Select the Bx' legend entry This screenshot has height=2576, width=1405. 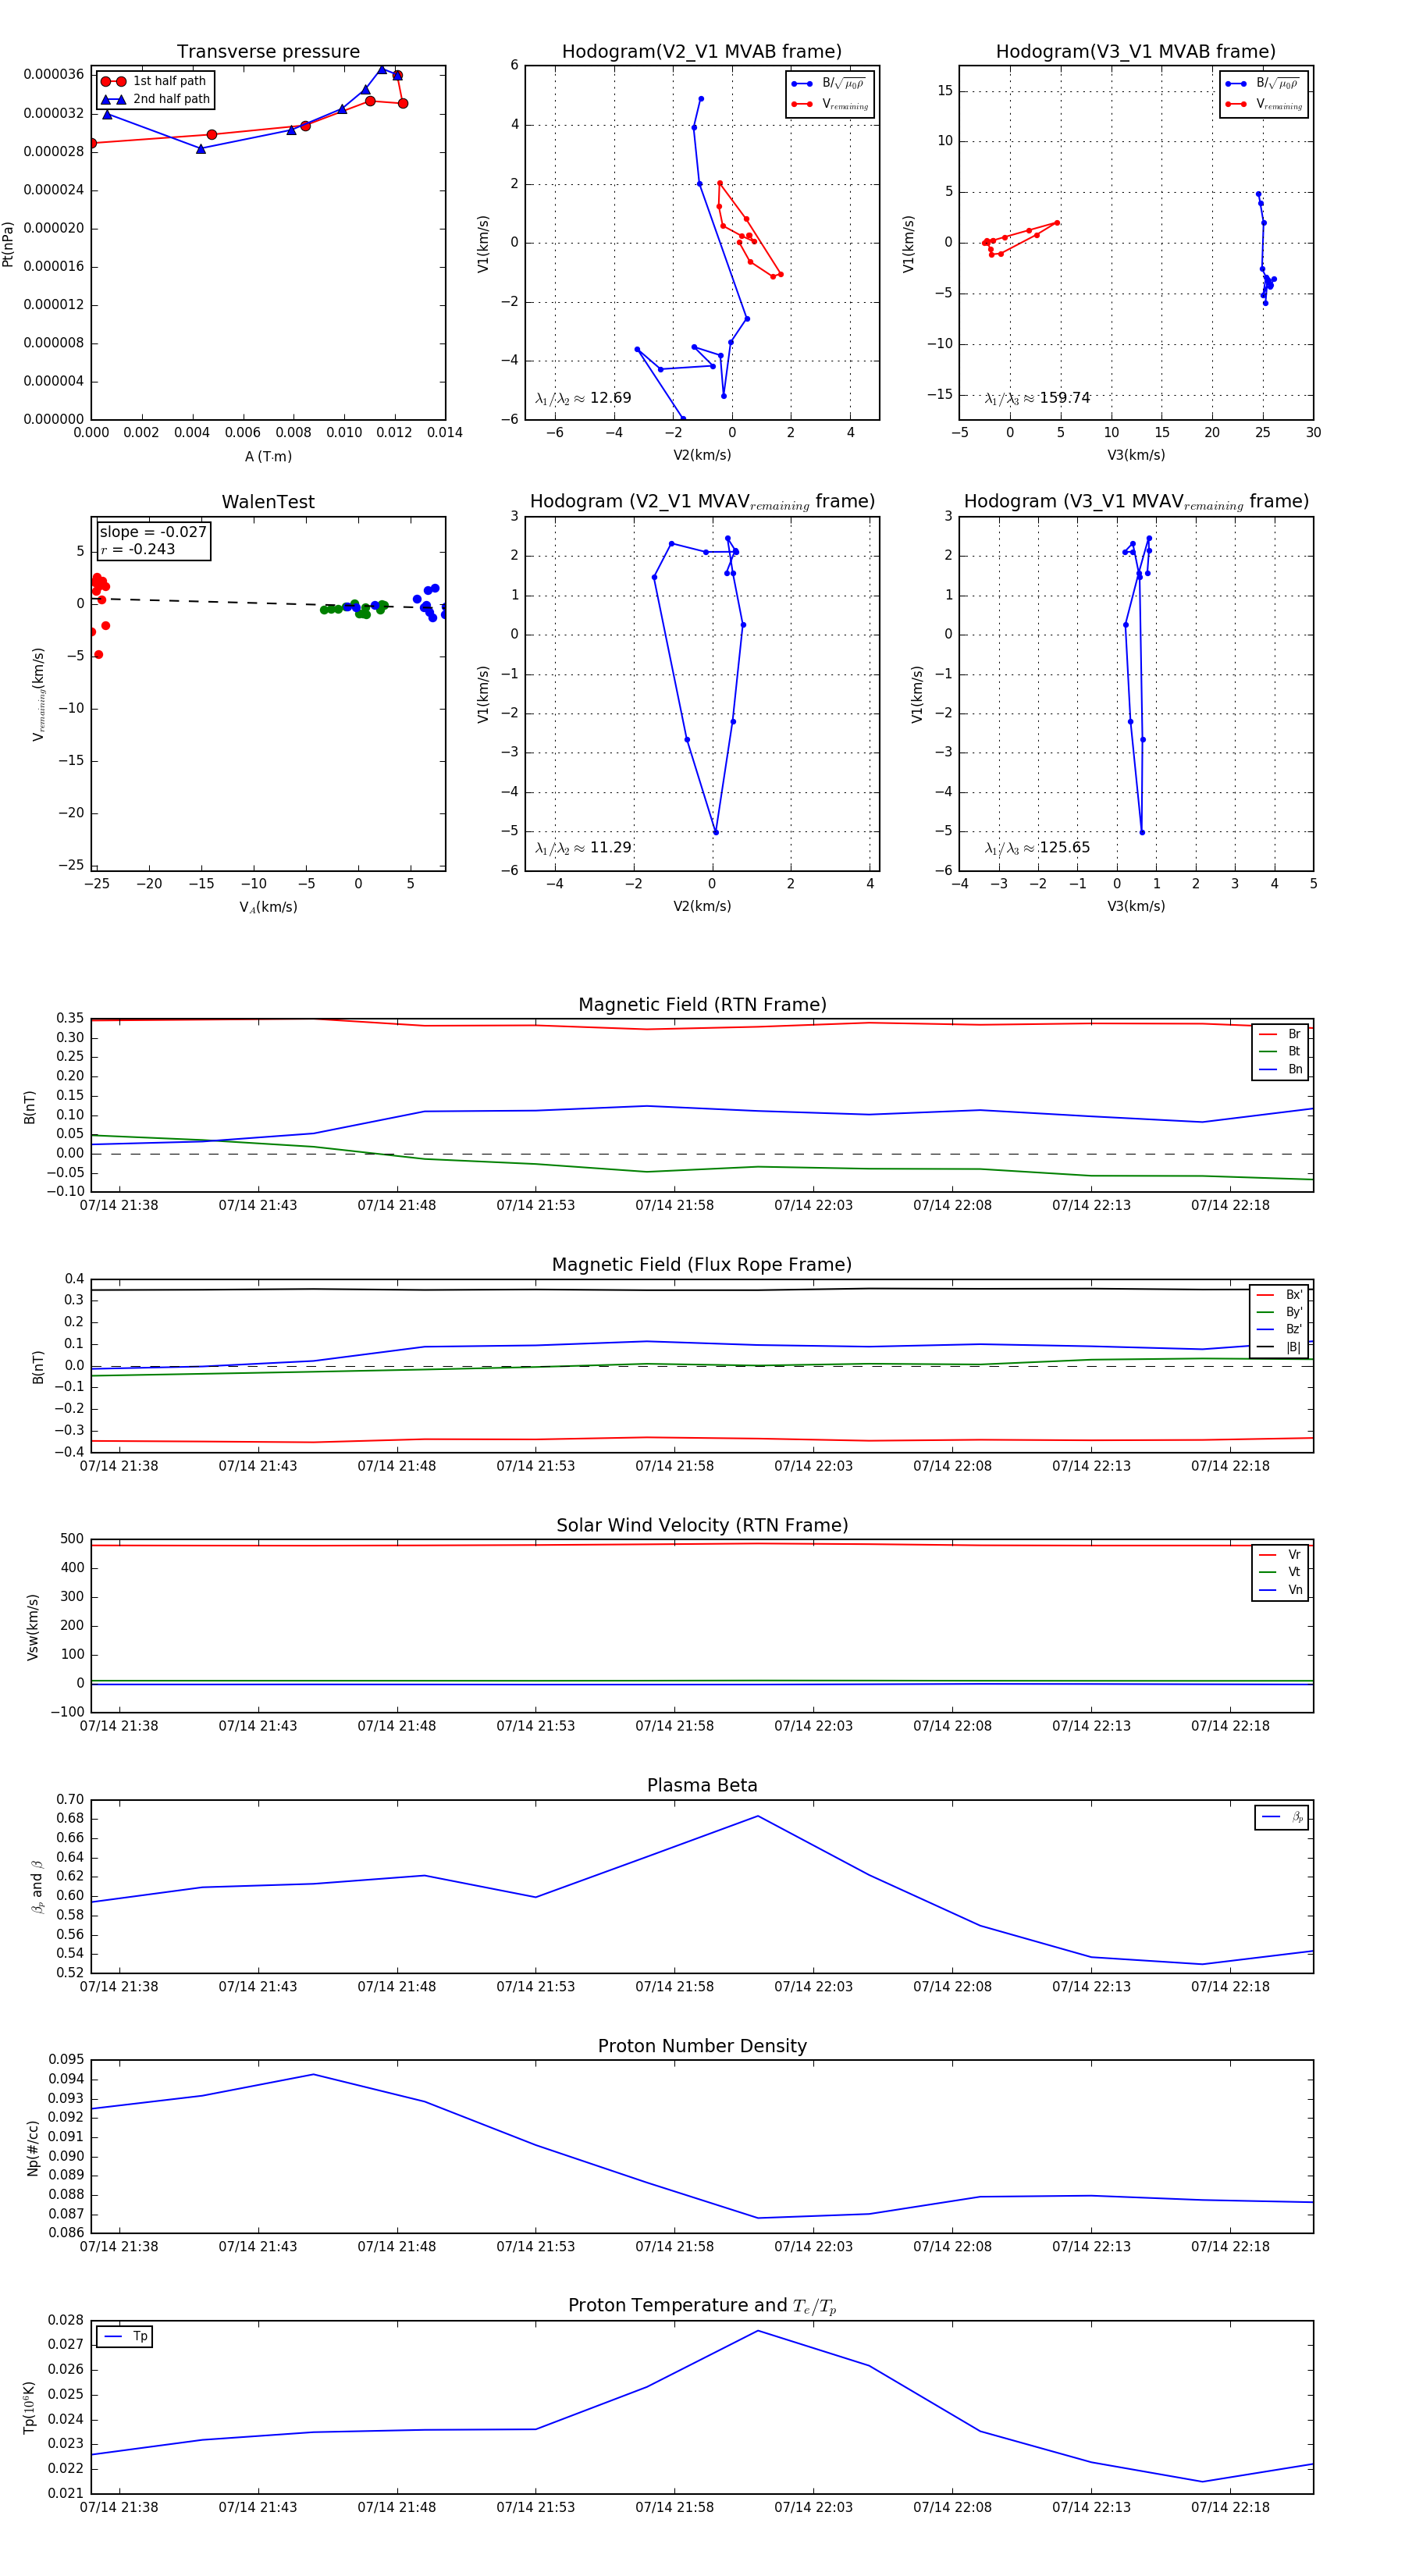(x=1280, y=1294)
